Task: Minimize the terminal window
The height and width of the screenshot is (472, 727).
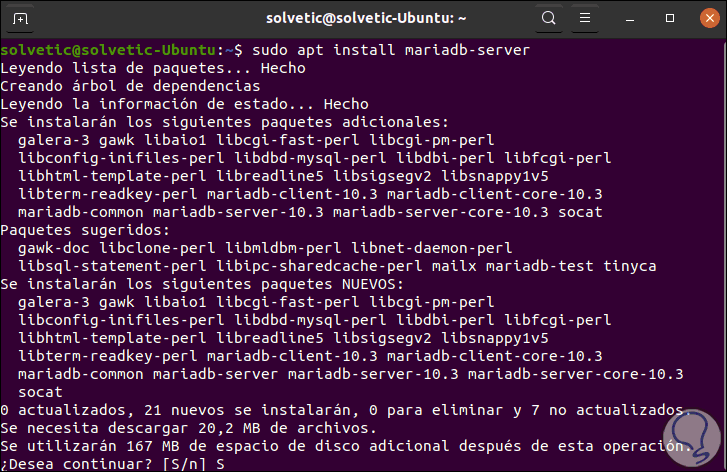Action: (x=630, y=19)
